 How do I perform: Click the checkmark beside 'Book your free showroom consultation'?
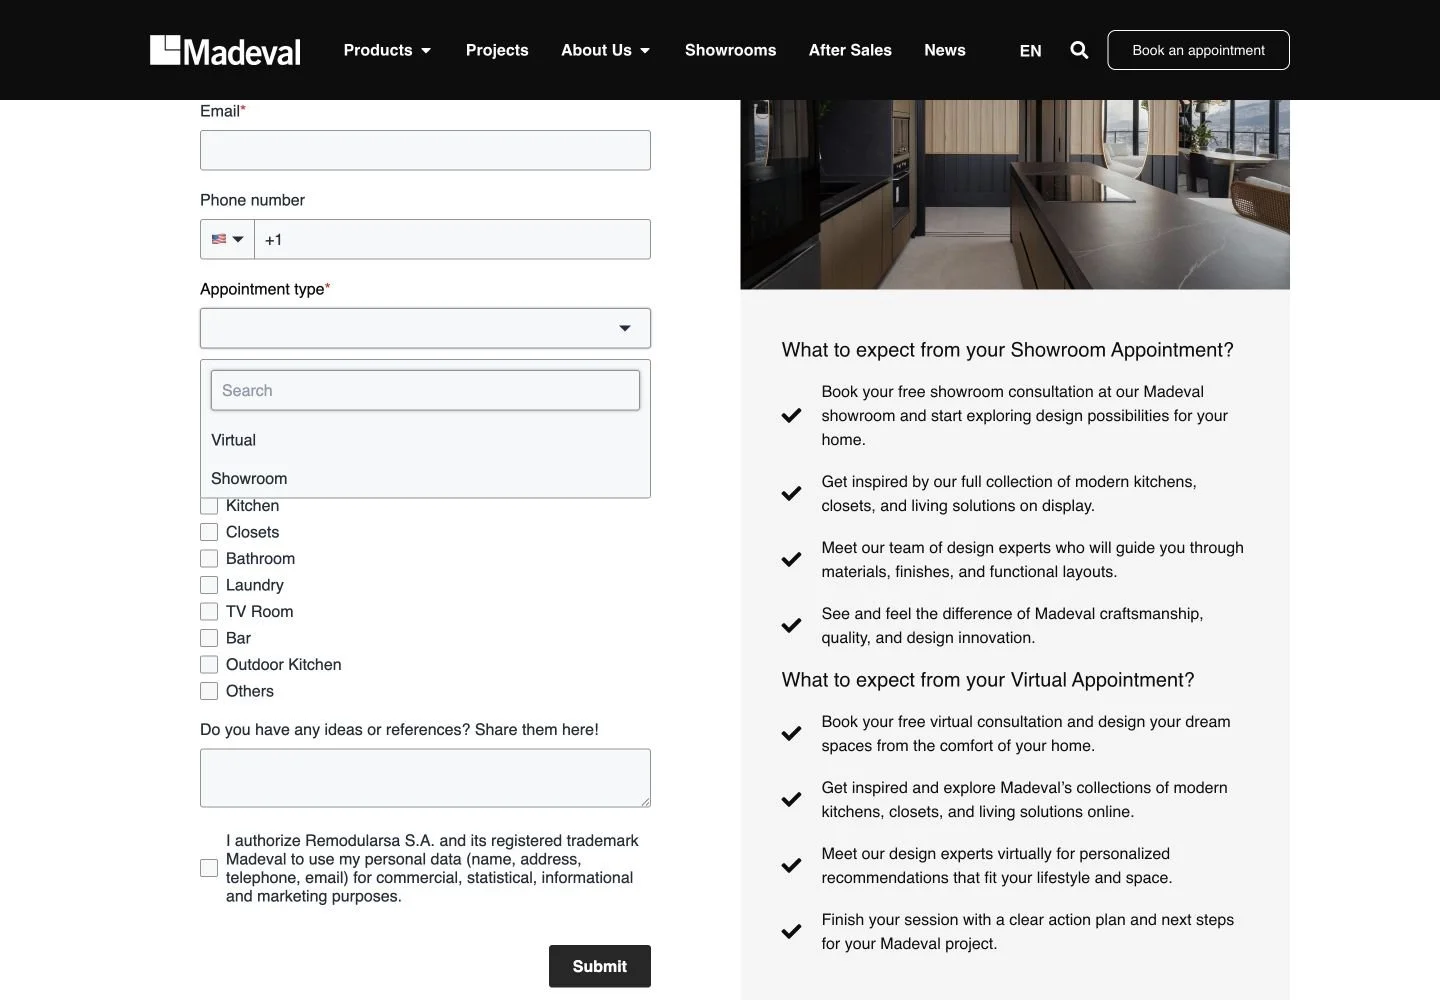point(791,415)
